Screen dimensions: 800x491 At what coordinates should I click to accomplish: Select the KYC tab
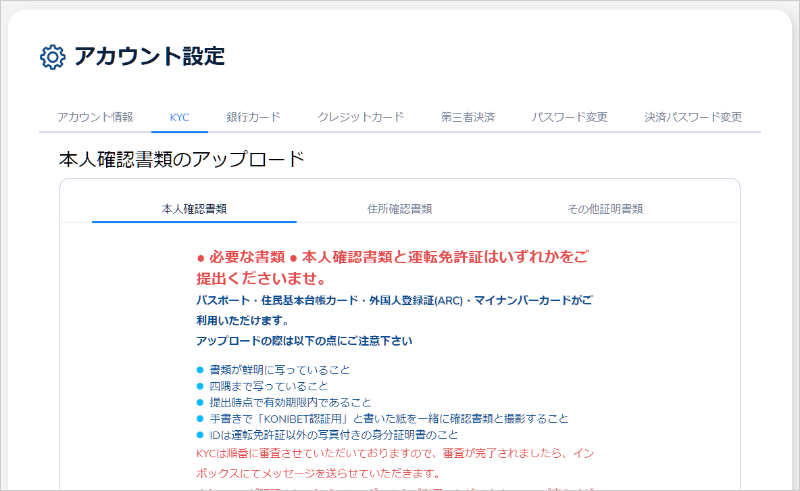[179, 117]
